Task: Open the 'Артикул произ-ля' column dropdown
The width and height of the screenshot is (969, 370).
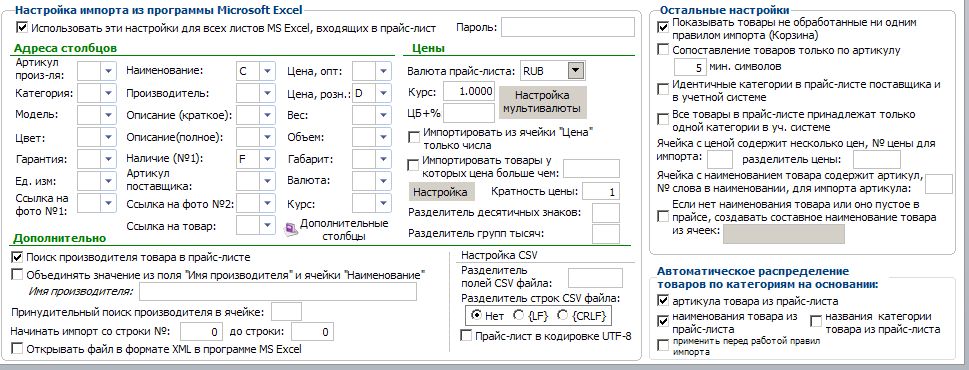Action: [108, 72]
